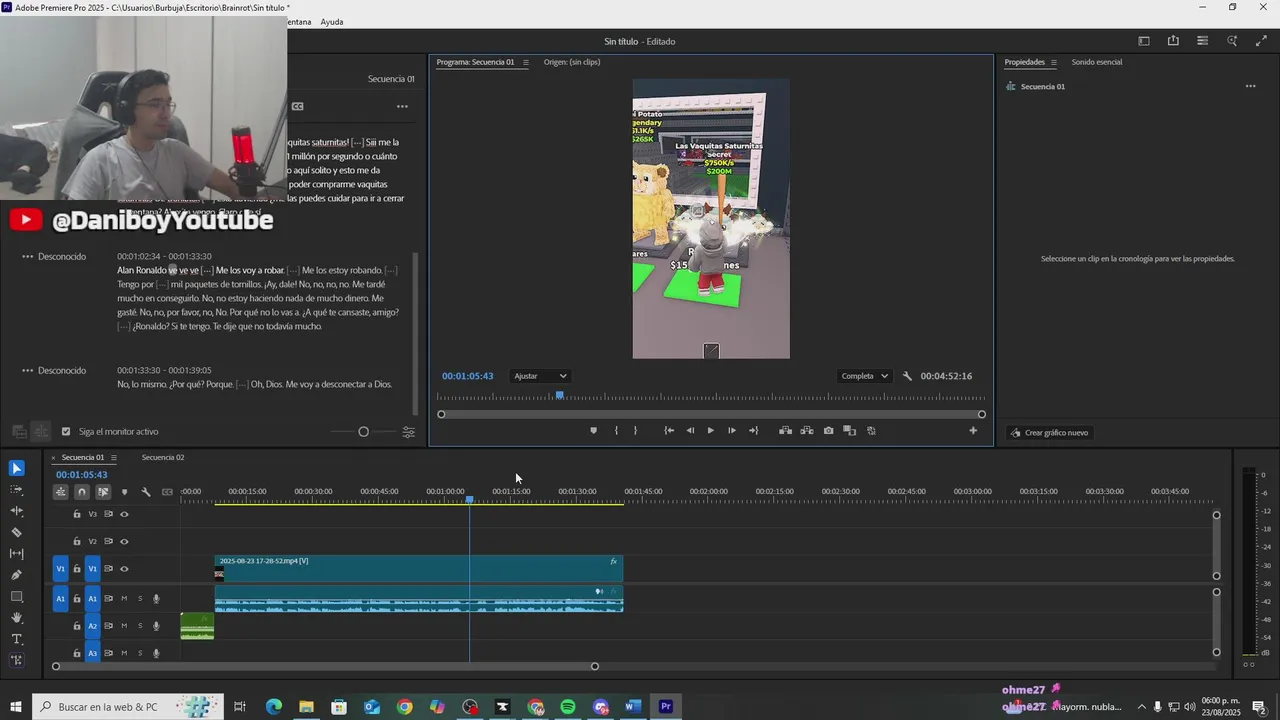
Task: Open Propiedades panel menu
Action: click(x=1053, y=62)
